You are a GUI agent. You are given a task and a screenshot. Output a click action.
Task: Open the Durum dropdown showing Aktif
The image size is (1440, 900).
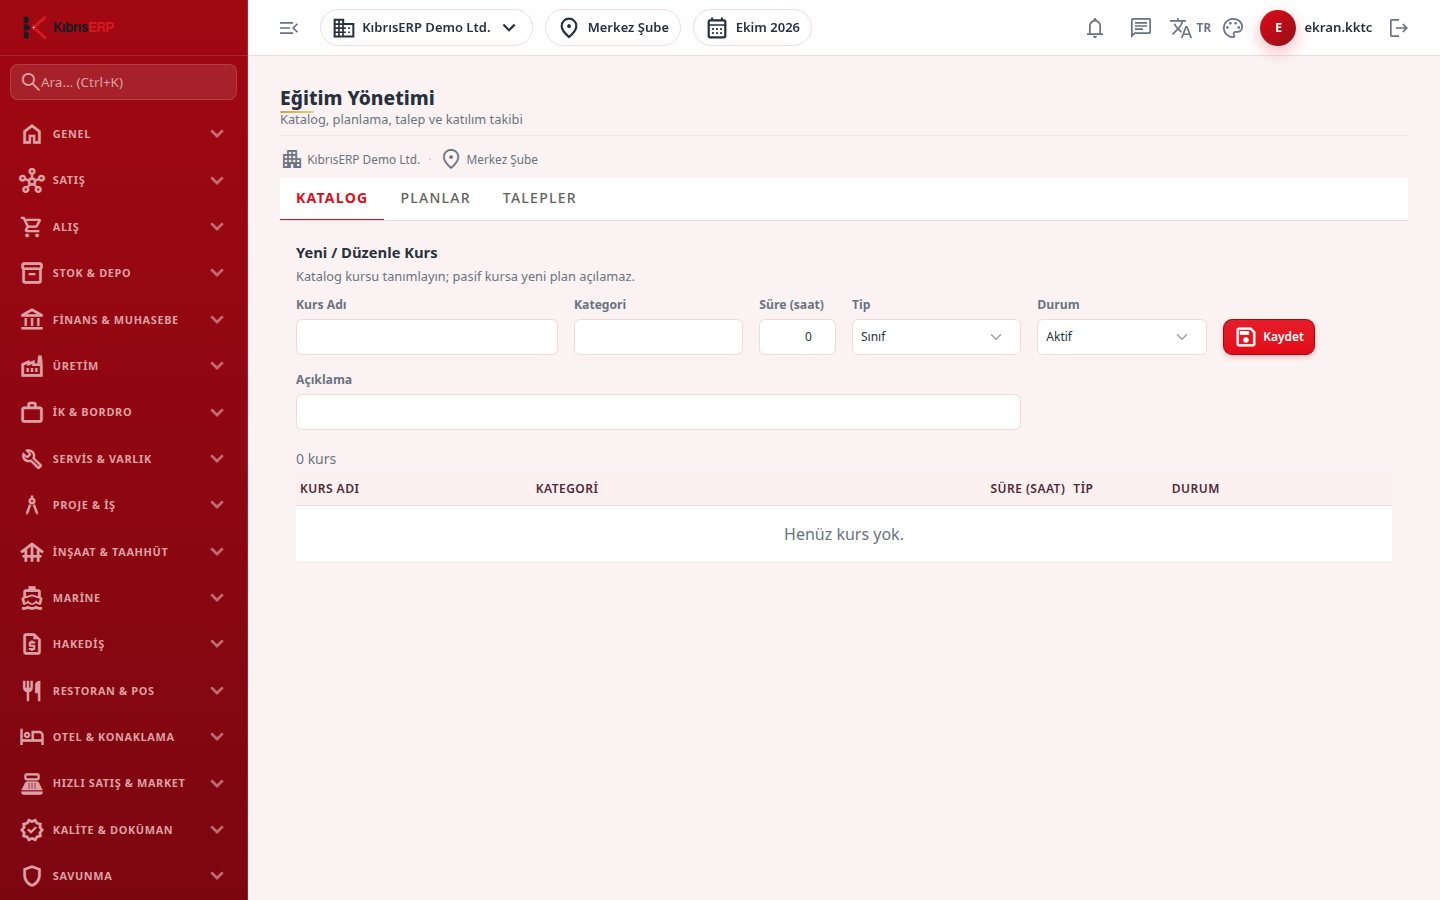(x=1122, y=337)
